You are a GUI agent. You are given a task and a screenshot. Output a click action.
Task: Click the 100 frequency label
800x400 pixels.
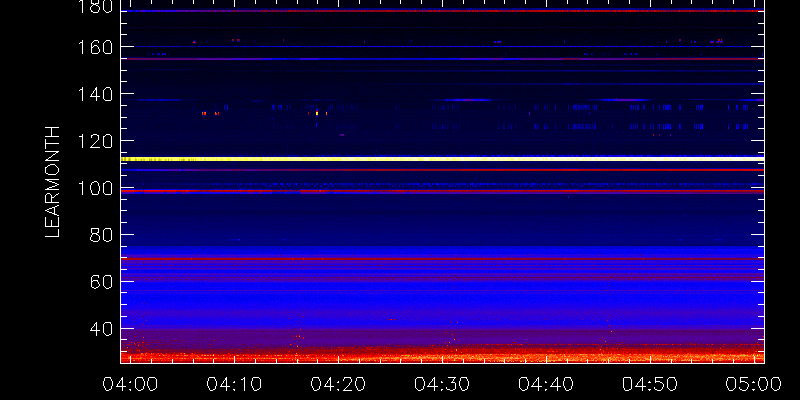click(95, 188)
